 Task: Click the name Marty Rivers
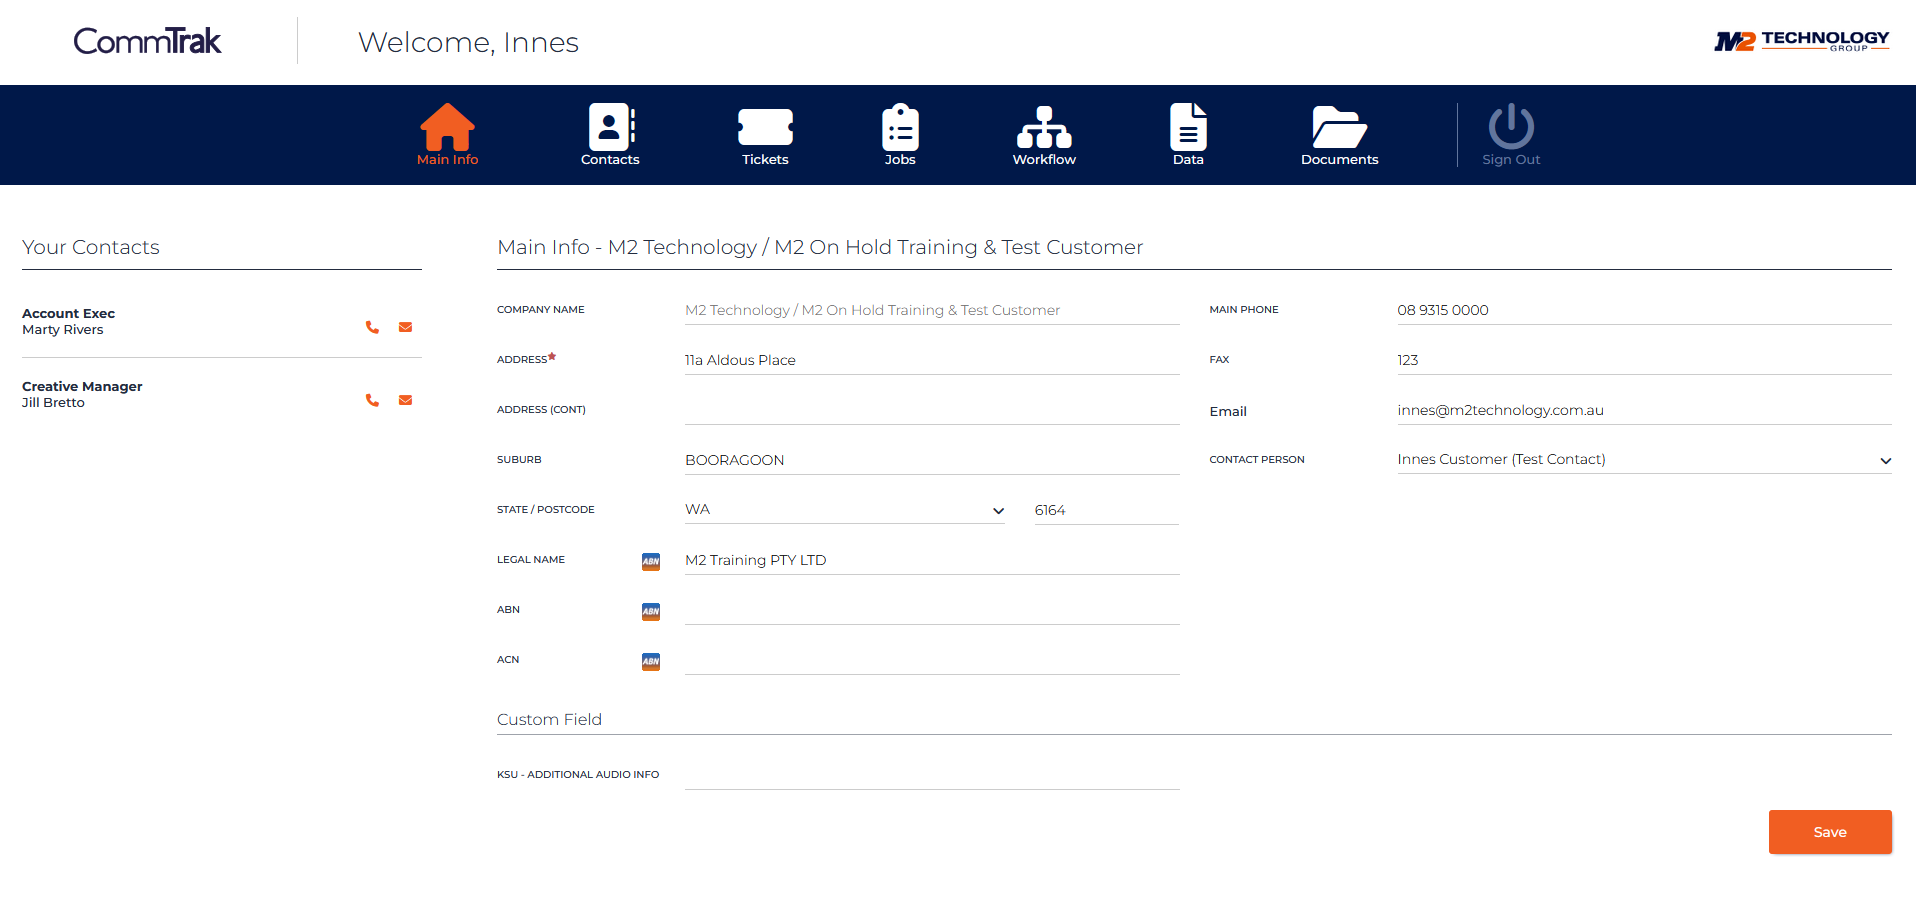coord(63,330)
